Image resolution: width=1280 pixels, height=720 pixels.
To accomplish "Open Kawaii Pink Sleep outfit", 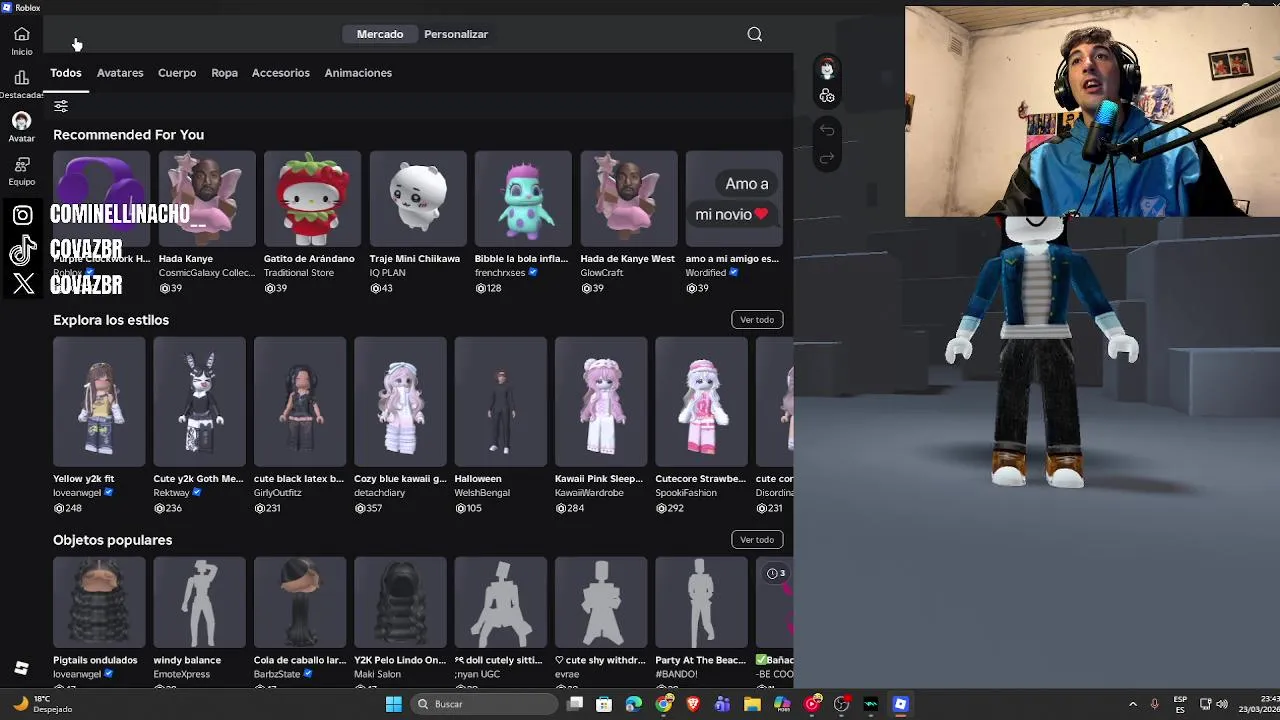I will (601, 402).
